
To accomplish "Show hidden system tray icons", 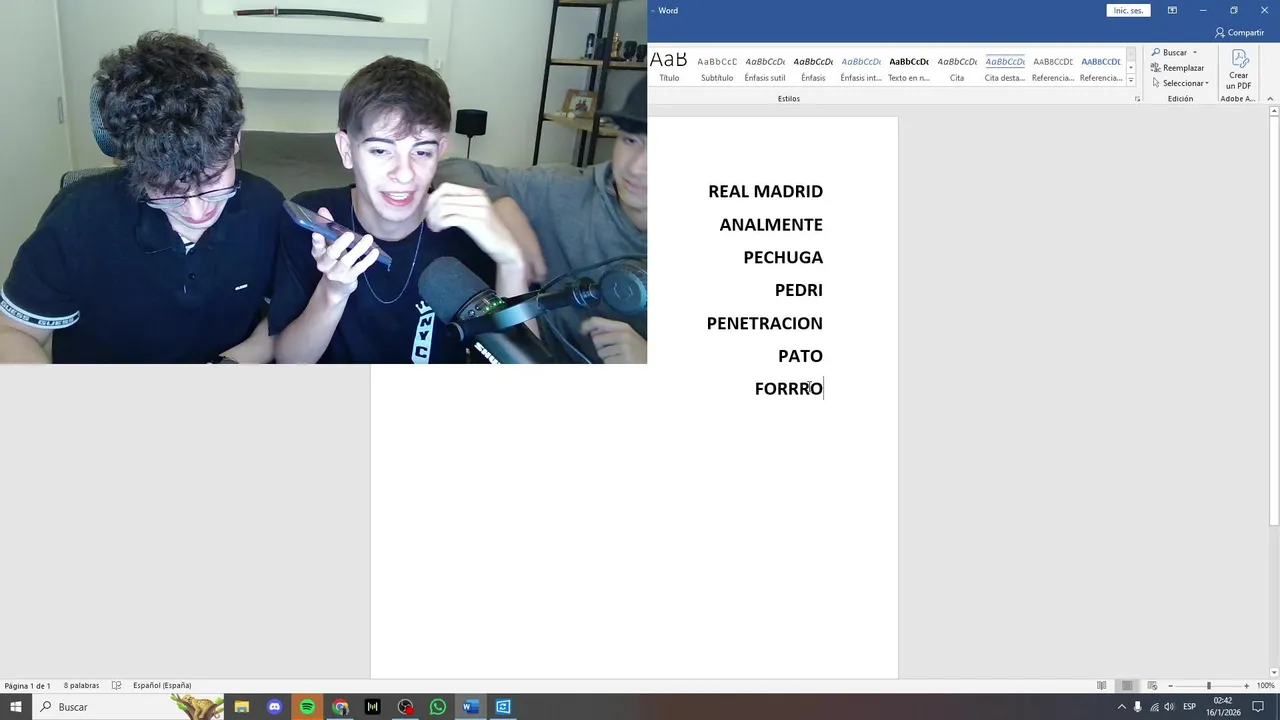I will tap(1121, 707).
